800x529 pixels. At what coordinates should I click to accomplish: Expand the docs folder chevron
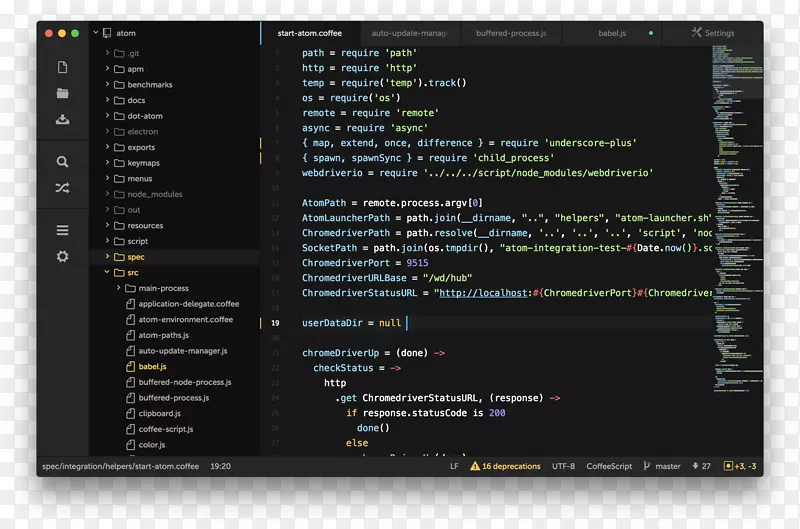[107, 100]
